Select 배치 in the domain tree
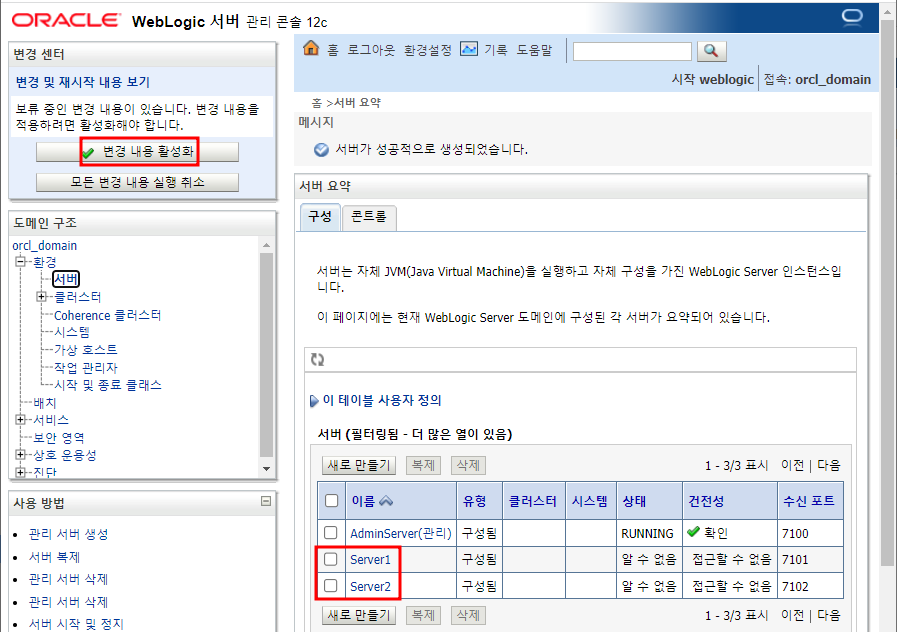 coord(45,403)
